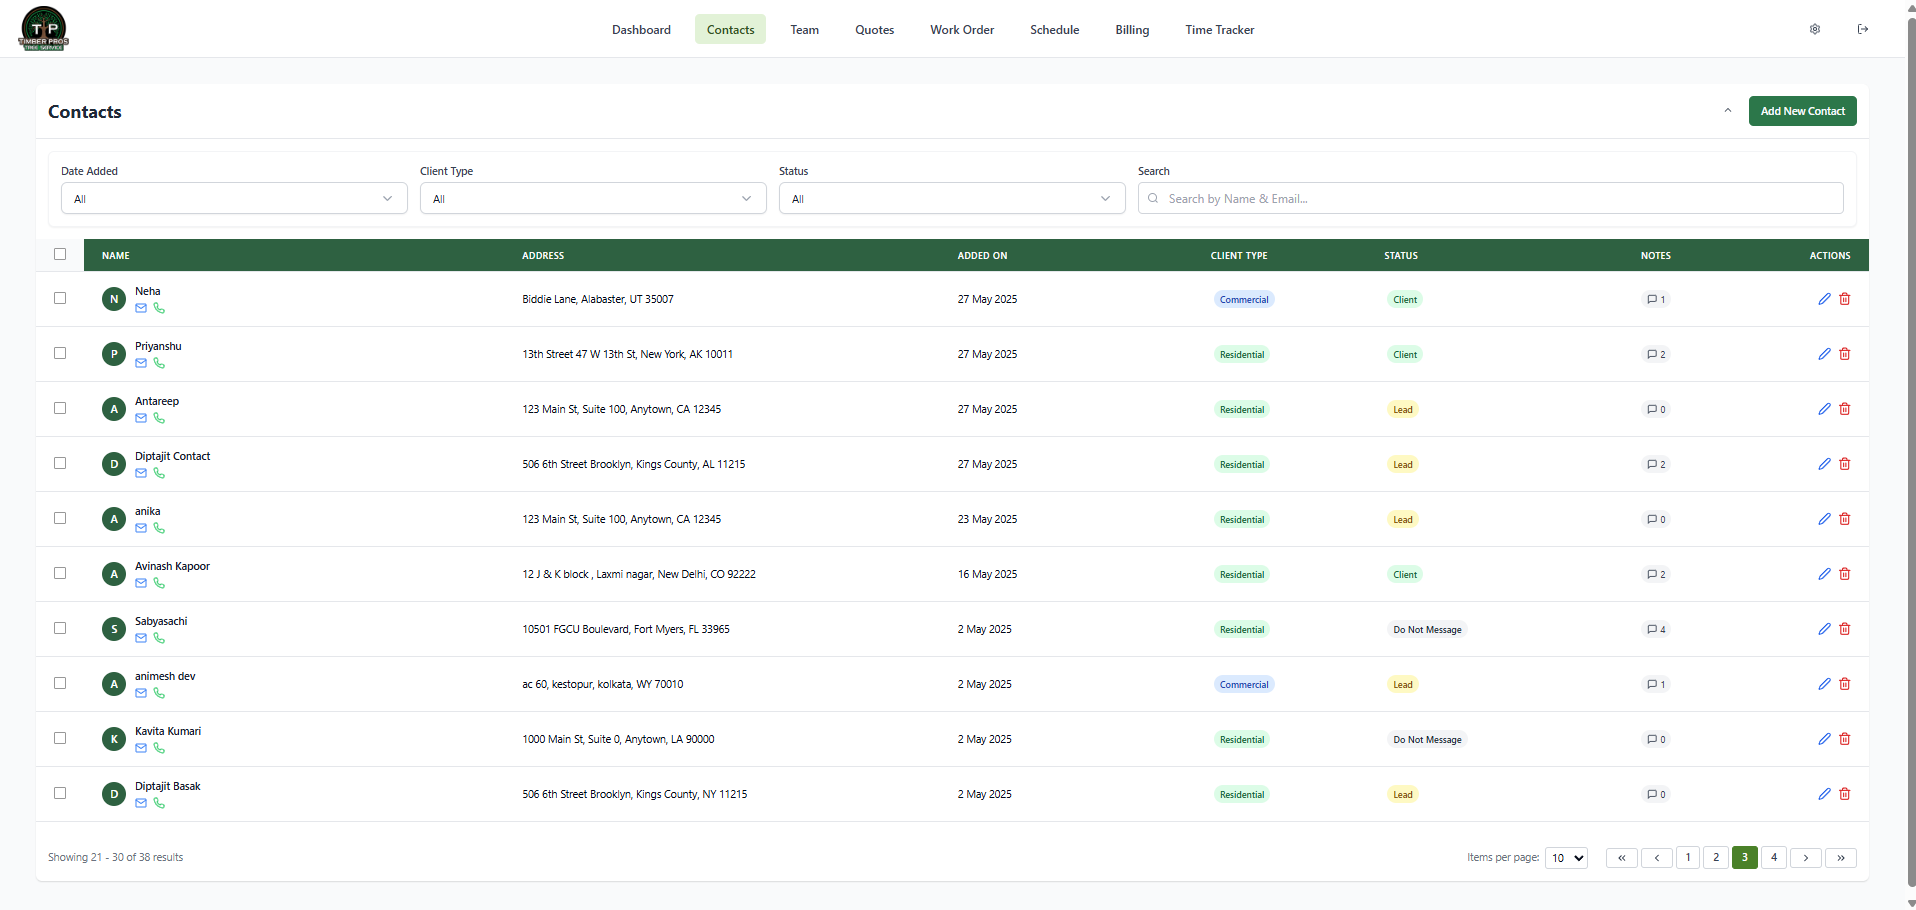Click the Add New Contact button

coord(1802,111)
